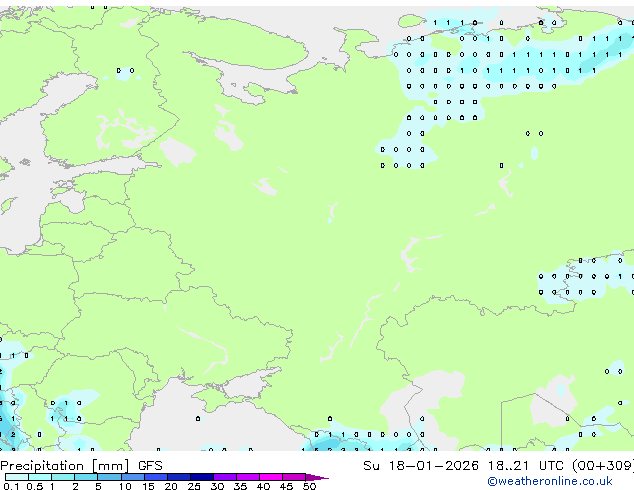Click the '35' legend scale label
The image size is (634, 490).
coord(240,486)
